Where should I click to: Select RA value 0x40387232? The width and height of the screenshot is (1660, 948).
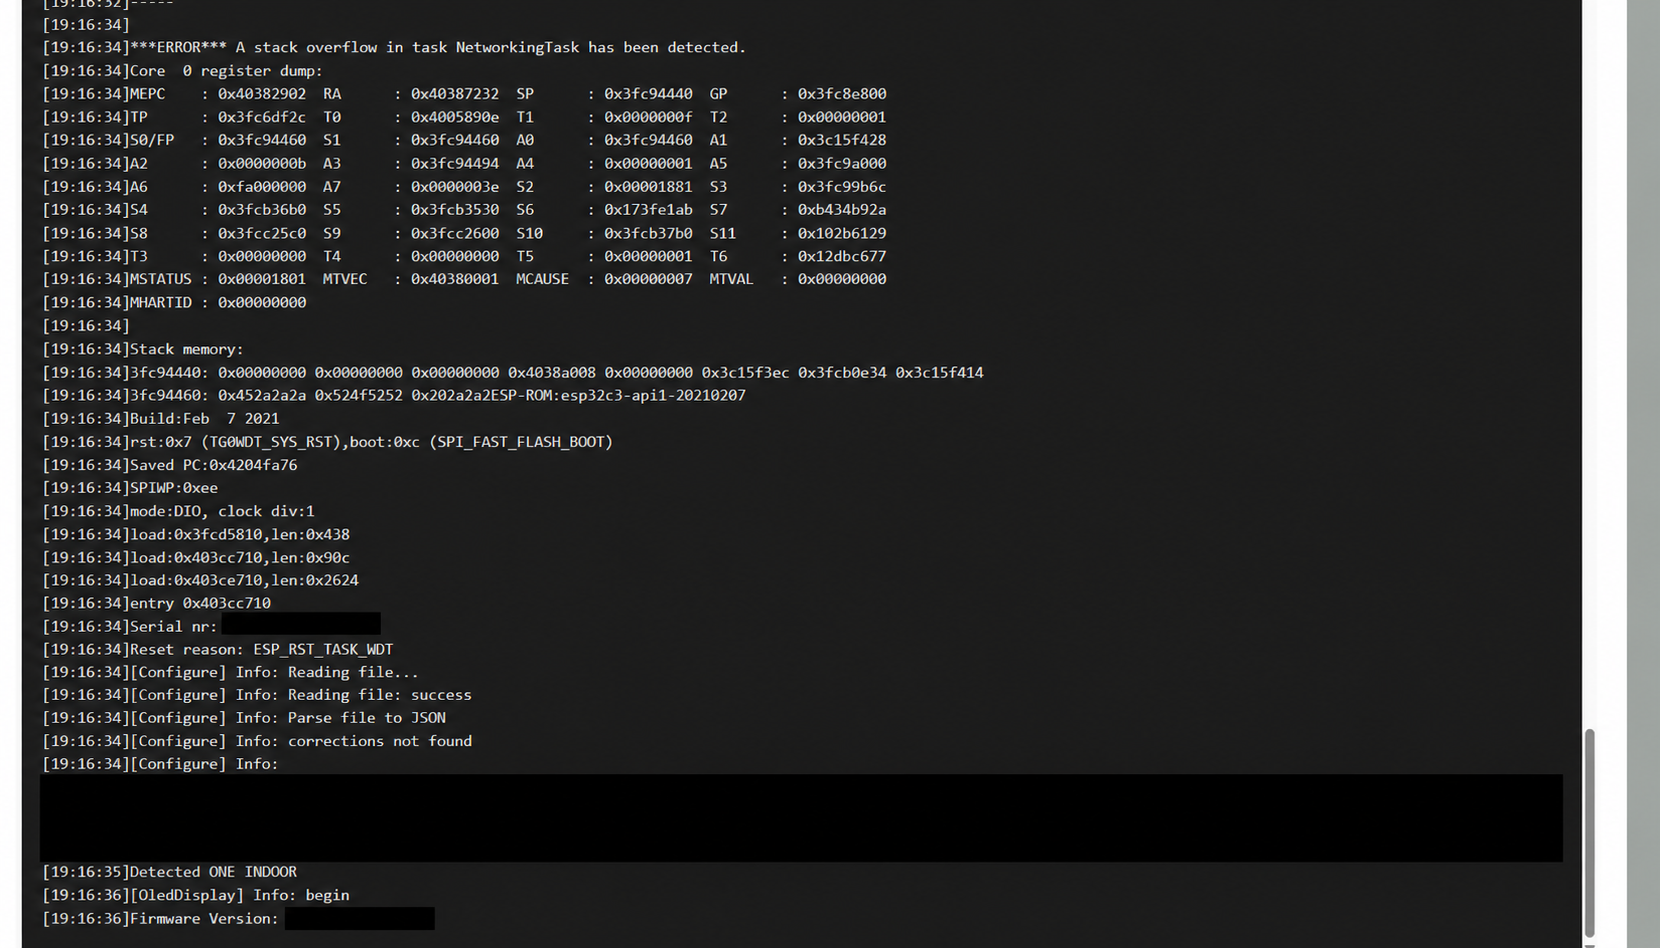455,94
